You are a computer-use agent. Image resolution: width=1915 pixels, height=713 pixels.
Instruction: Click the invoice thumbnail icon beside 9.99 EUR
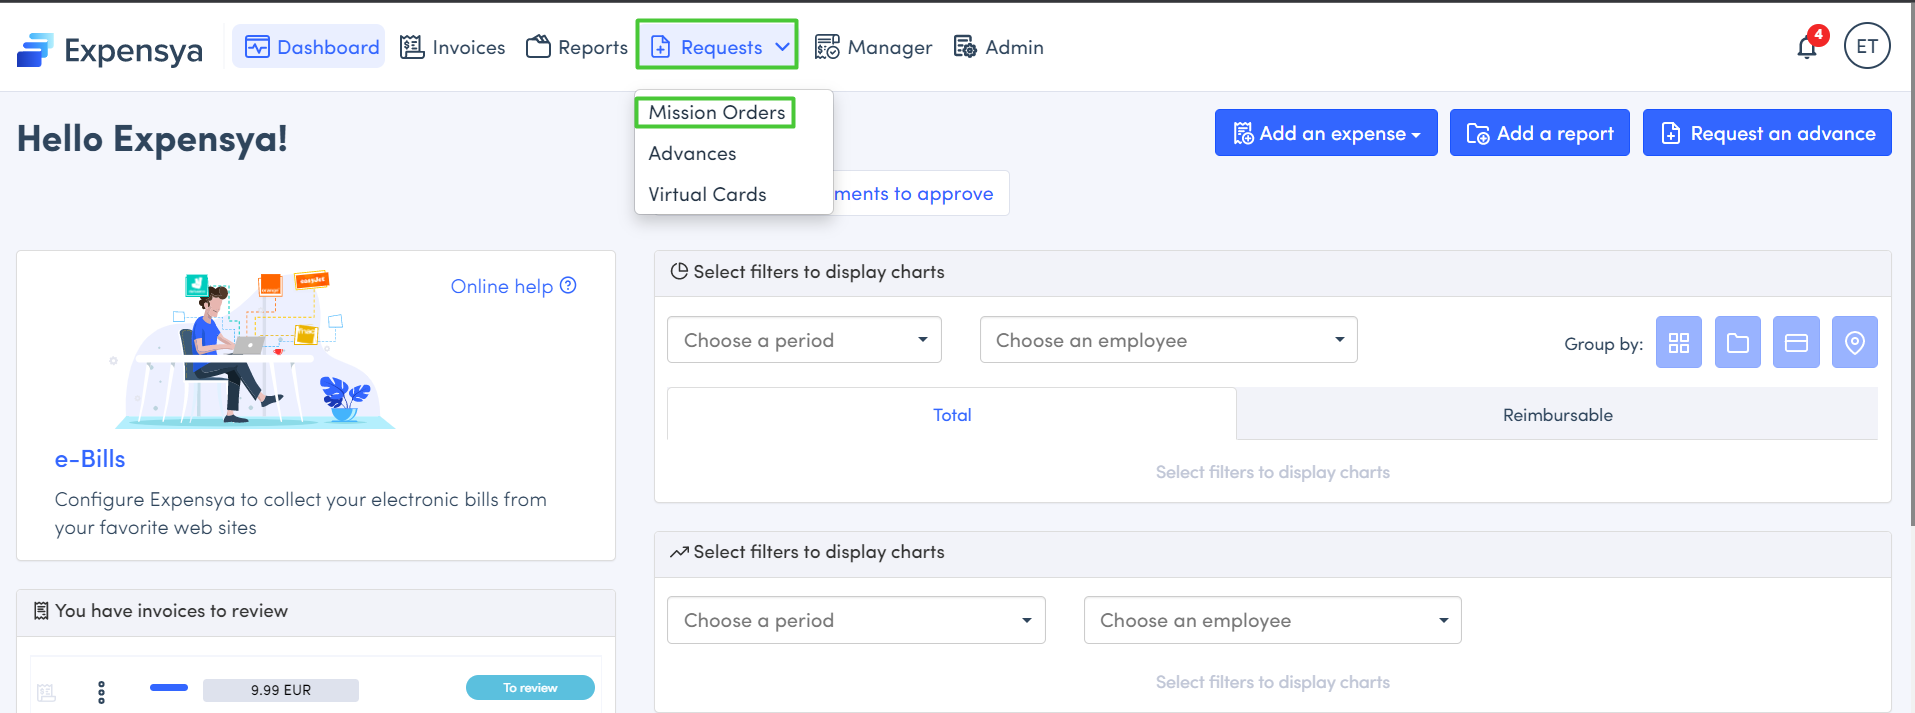[x=46, y=692]
